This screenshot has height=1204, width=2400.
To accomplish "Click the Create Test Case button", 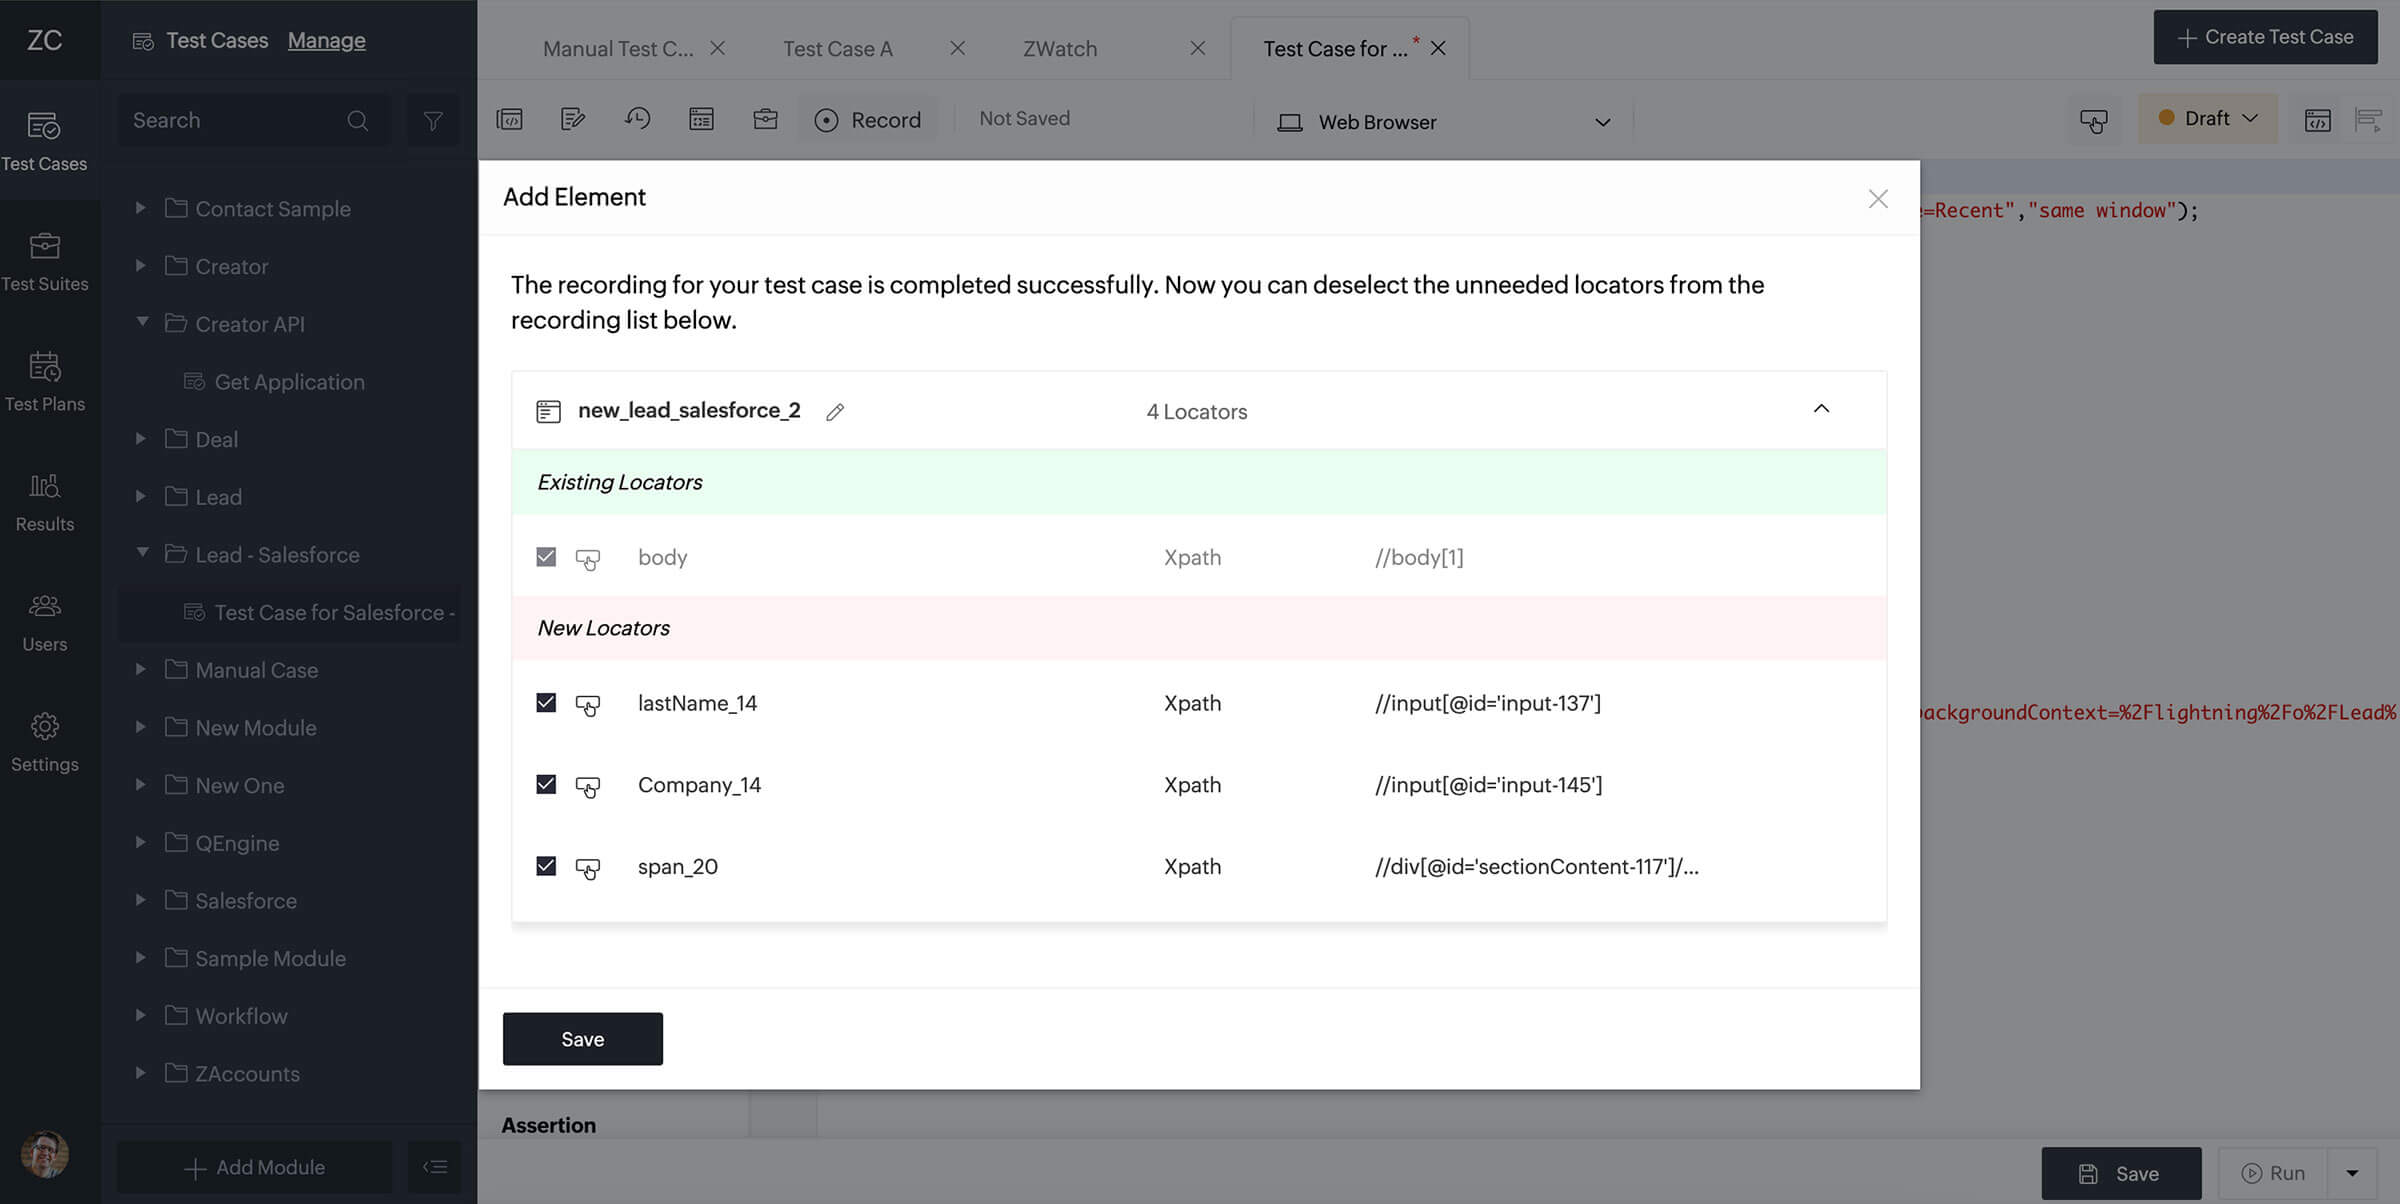I will click(2265, 37).
